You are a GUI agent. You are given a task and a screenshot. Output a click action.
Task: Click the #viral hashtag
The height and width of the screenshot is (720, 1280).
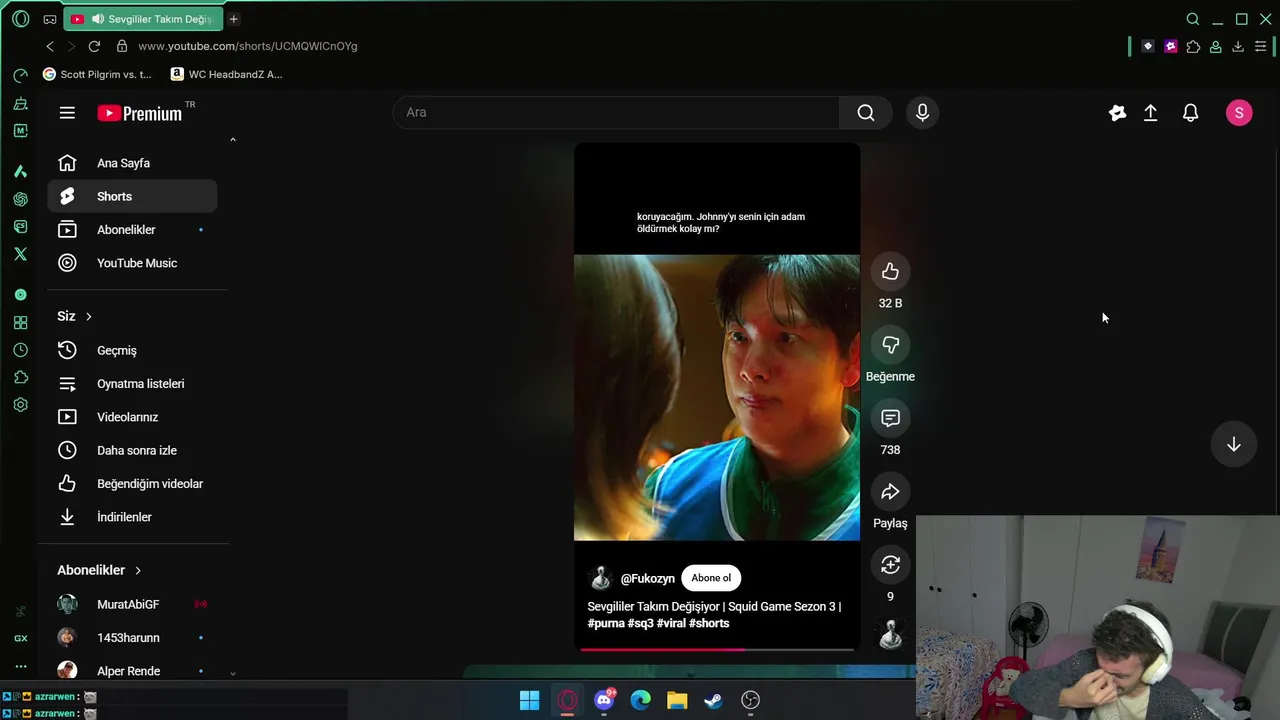(671, 623)
